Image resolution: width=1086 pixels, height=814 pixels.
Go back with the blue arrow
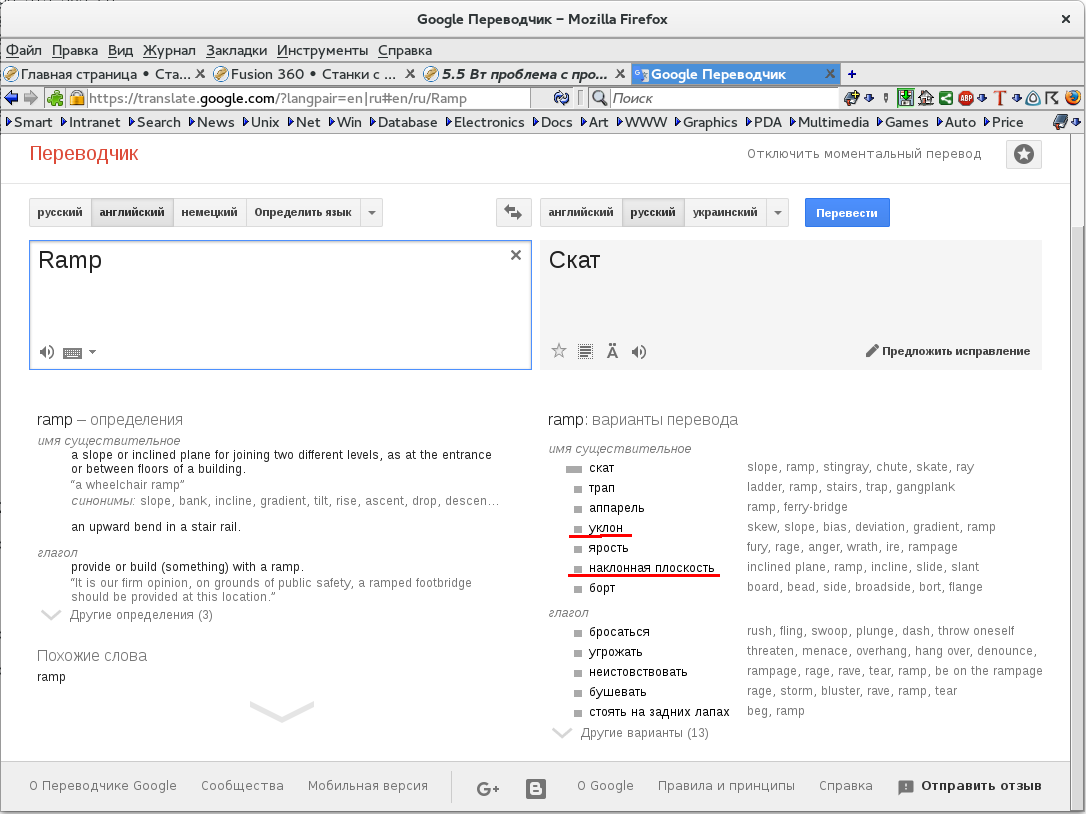pos(11,98)
